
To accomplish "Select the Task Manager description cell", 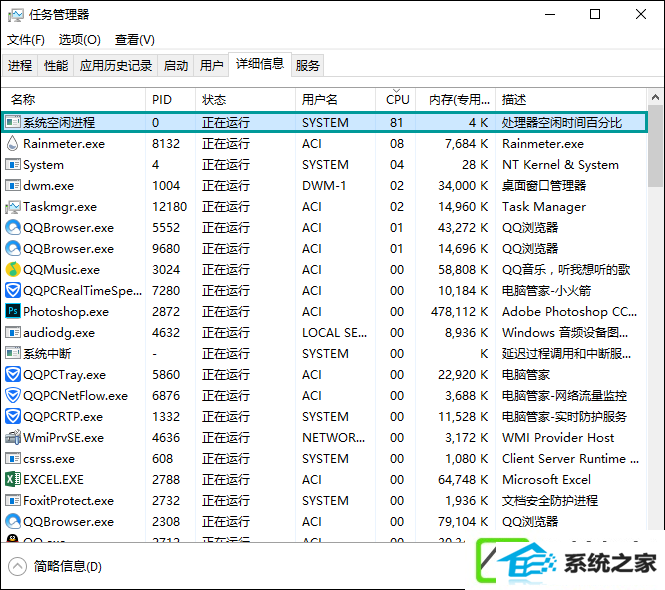I will tap(544, 207).
